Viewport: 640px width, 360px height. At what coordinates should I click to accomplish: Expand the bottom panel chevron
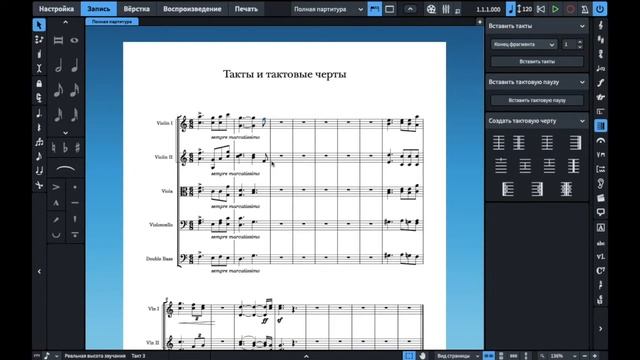click(x=306, y=356)
